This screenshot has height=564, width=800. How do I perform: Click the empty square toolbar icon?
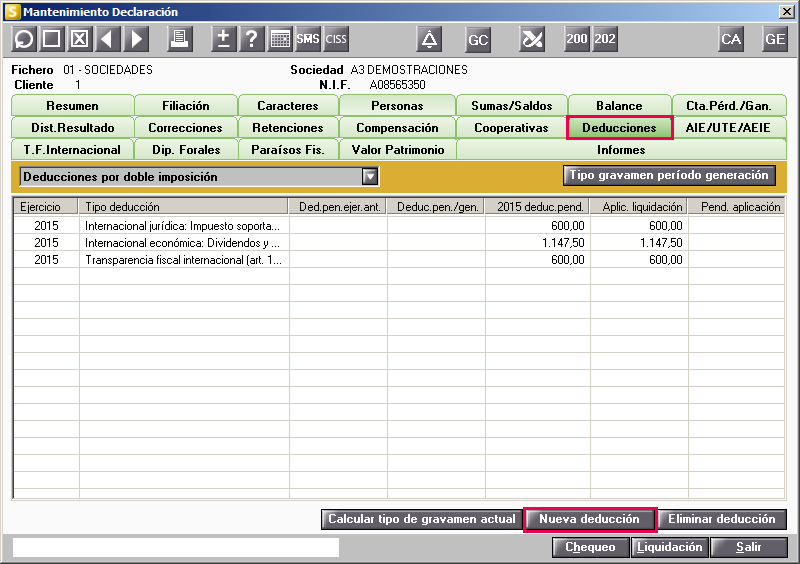pos(52,39)
